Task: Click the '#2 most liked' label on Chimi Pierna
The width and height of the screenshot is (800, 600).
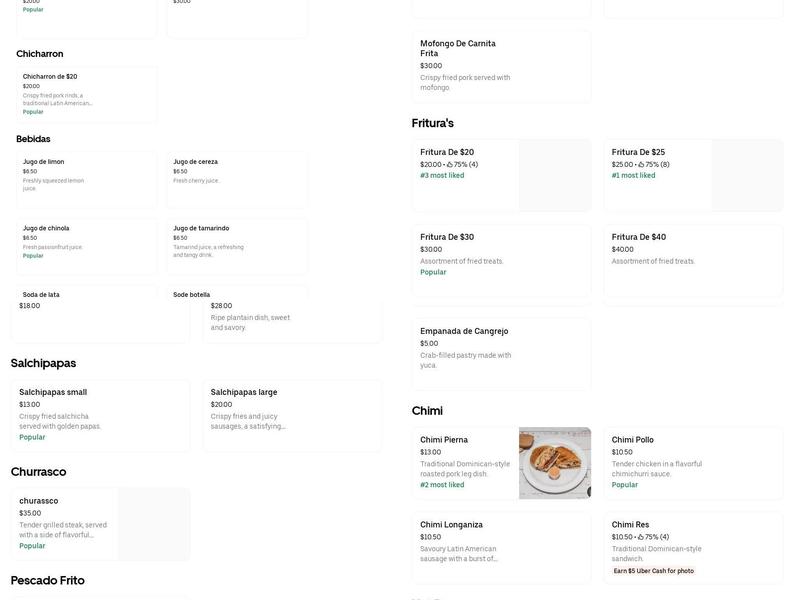Action: [441, 483]
